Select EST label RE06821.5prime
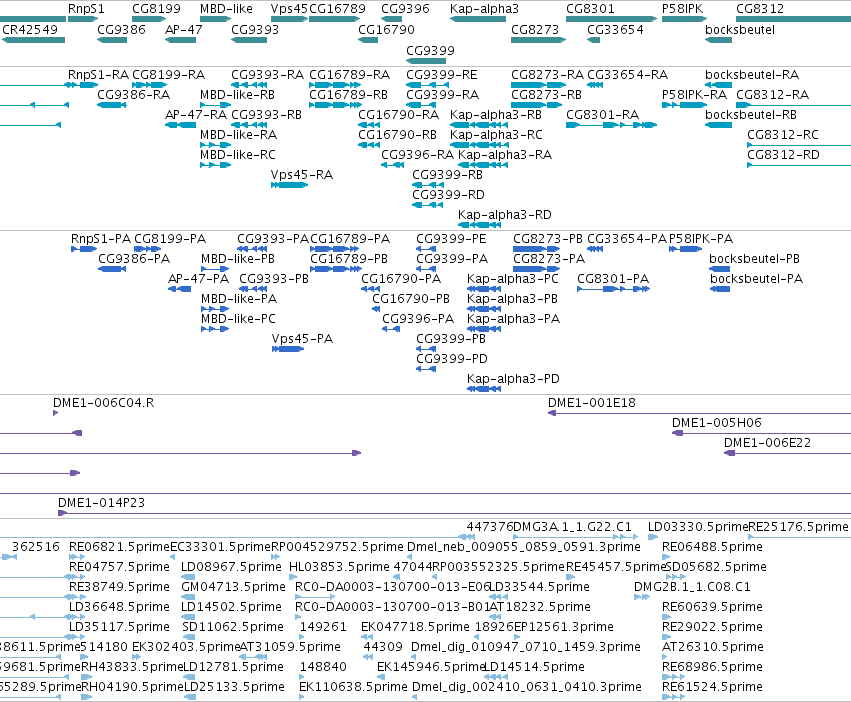The width and height of the screenshot is (851, 702). (119, 546)
